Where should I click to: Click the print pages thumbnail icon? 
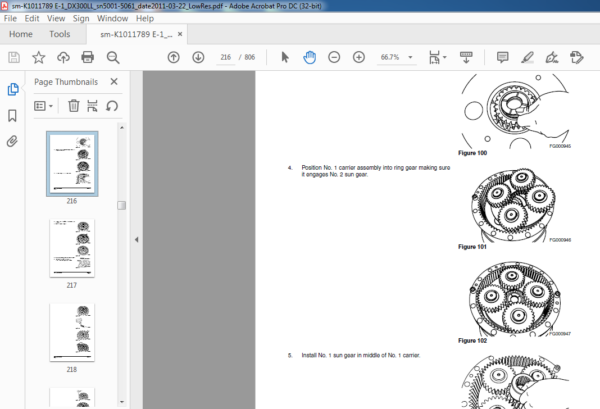click(x=92, y=106)
